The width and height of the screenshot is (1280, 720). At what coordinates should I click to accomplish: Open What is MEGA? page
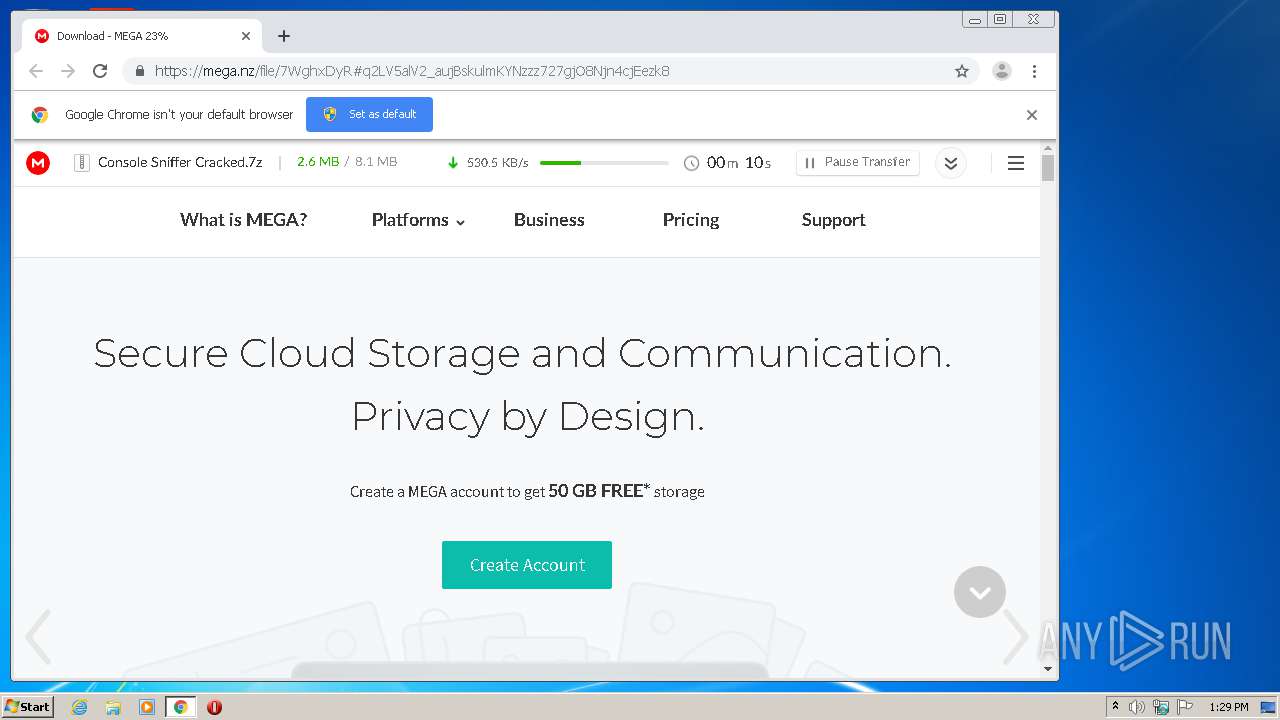point(243,220)
